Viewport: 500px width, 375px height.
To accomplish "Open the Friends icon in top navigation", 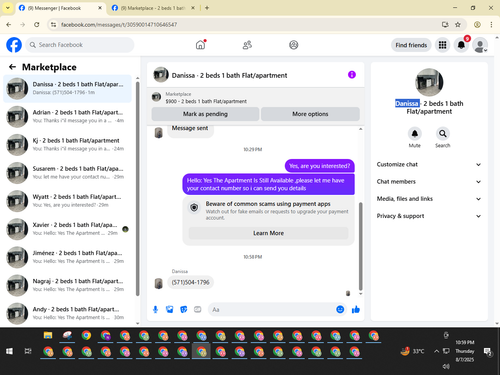I will point(247,45).
